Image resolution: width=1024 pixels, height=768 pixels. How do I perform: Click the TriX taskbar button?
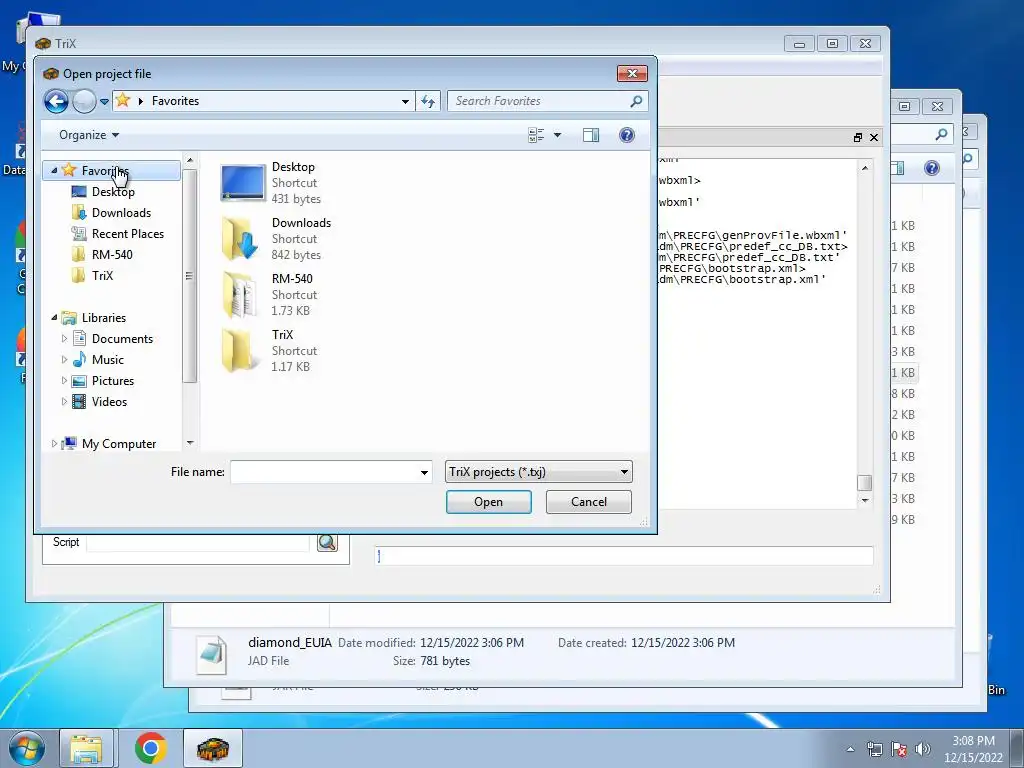pos(213,748)
